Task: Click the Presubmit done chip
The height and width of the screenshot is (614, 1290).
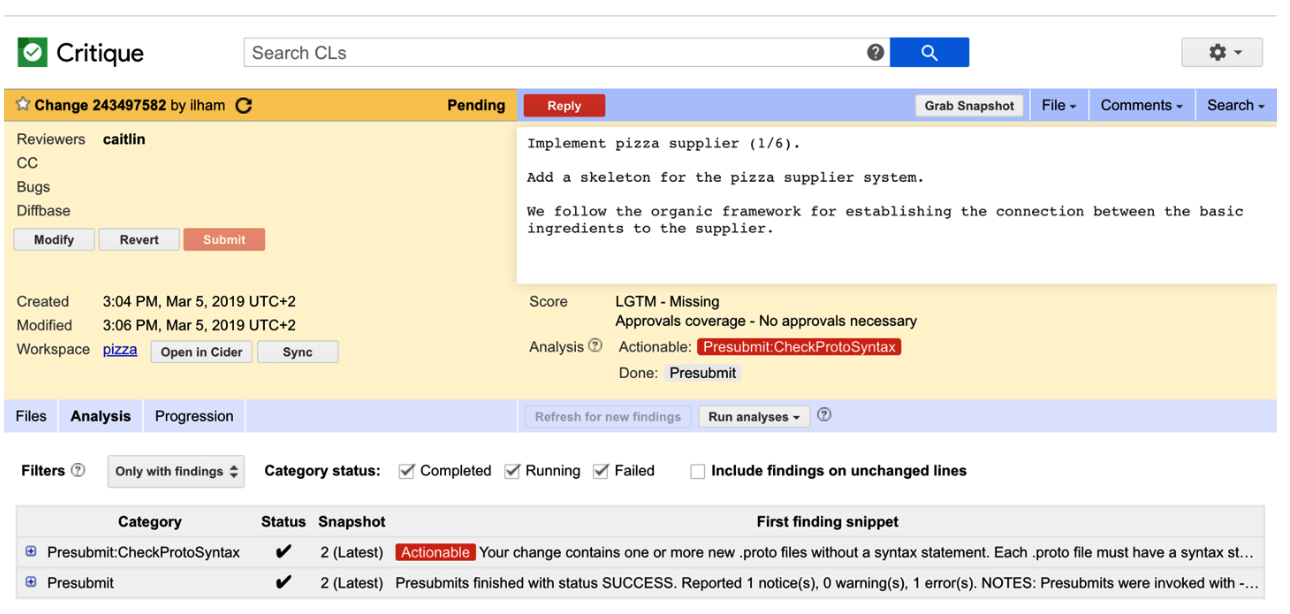Action: pos(703,373)
